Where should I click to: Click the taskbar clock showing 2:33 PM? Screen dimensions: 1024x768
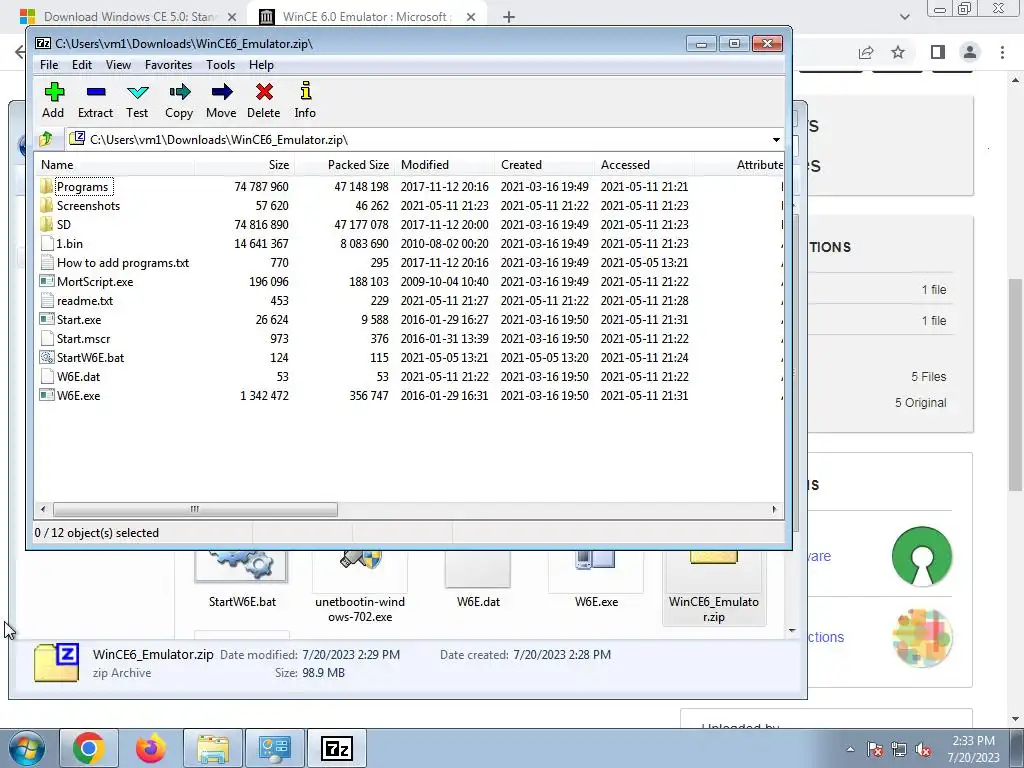coord(973,749)
